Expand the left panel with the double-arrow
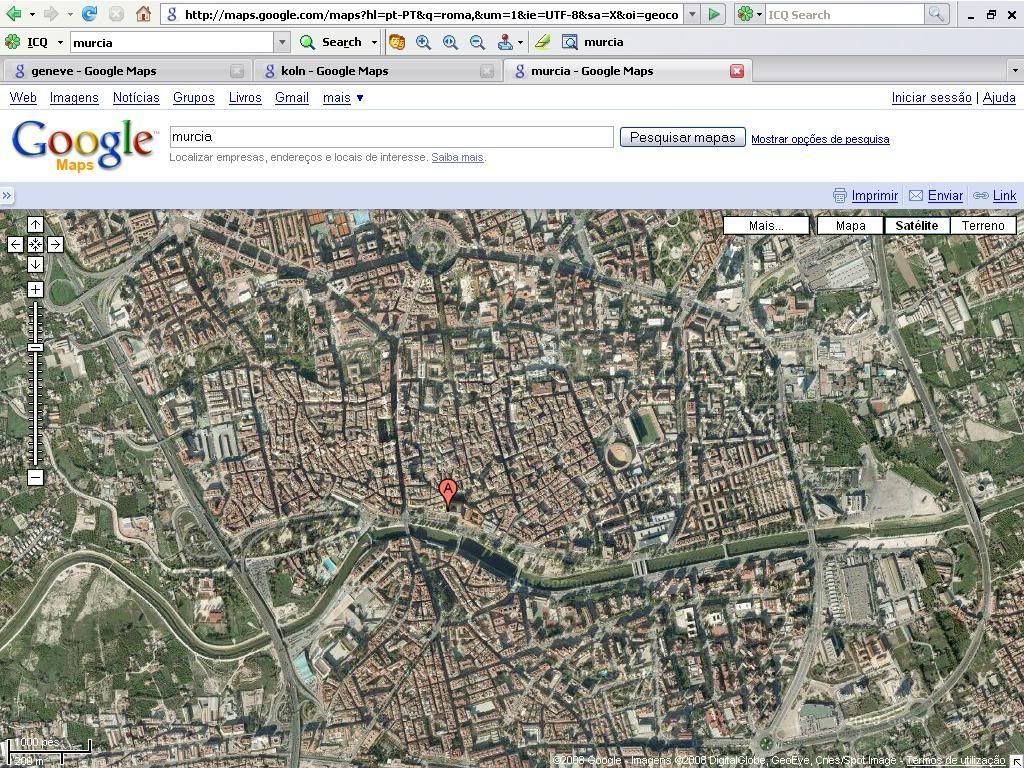 pyautogui.click(x=7, y=196)
